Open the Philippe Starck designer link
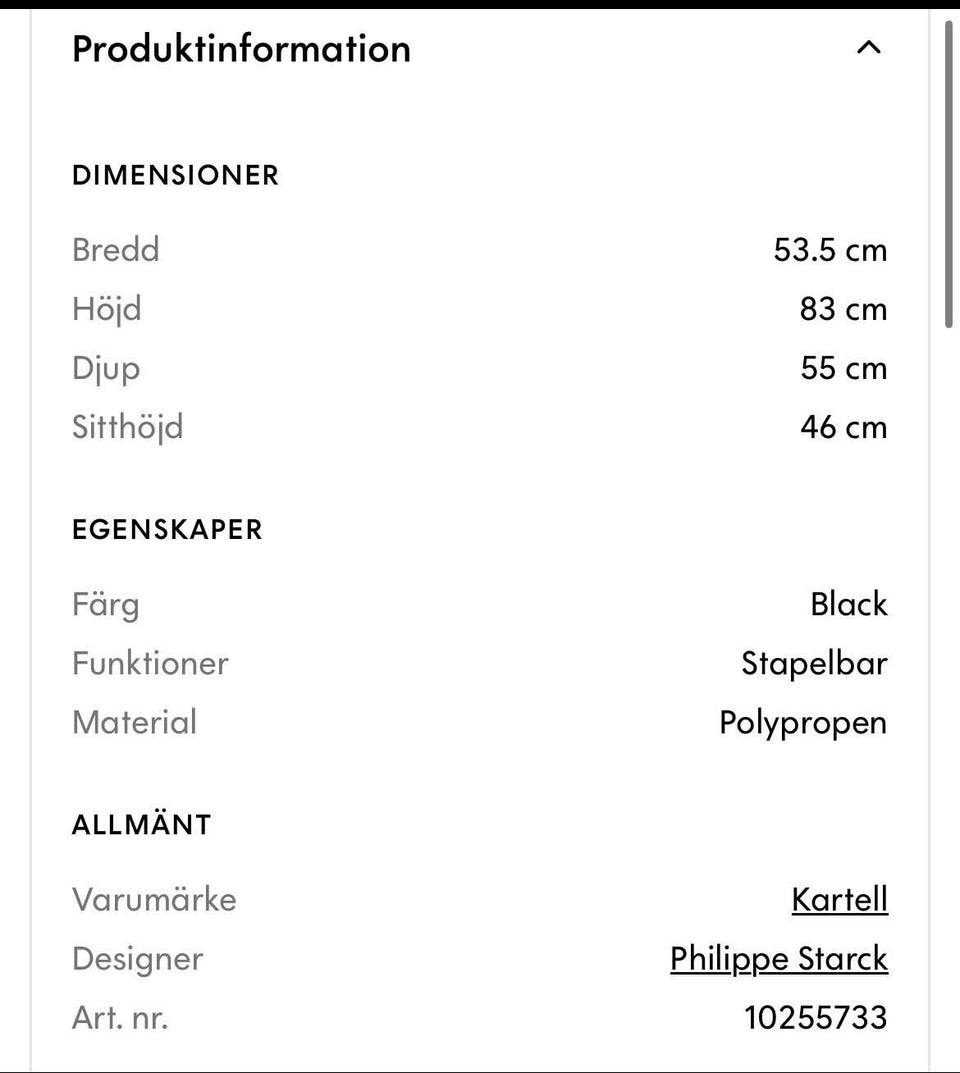The height and width of the screenshot is (1073, 960). [778, 958]
